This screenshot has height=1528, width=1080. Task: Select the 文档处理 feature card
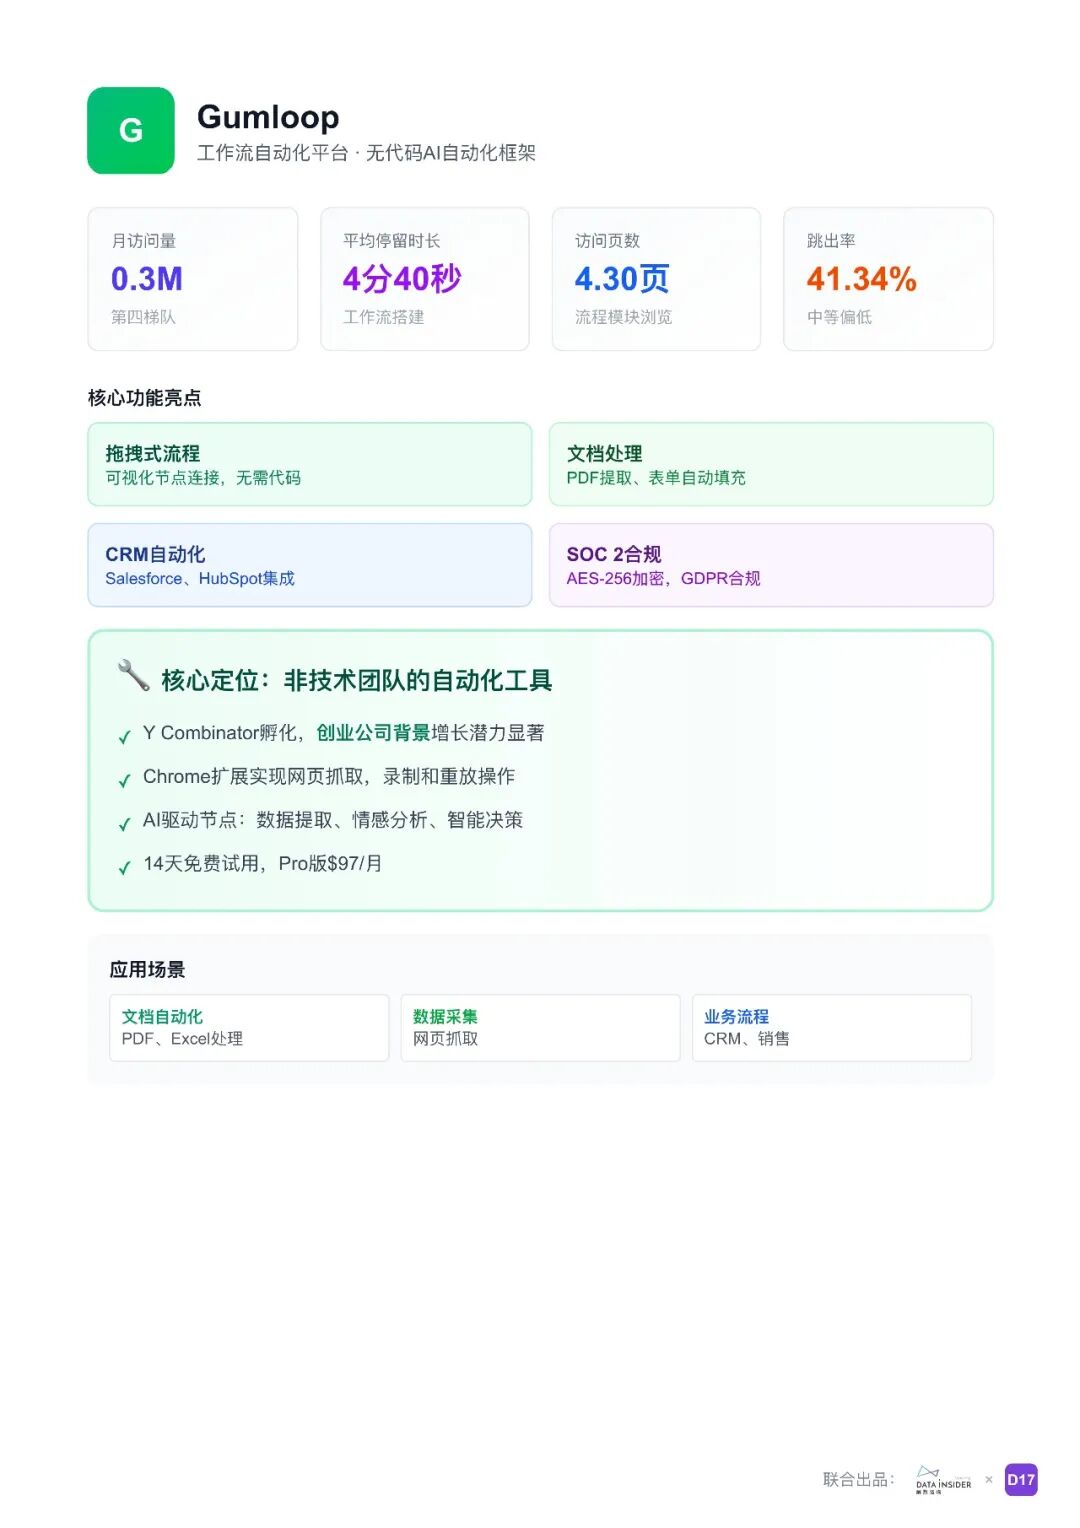pos(771,464)
